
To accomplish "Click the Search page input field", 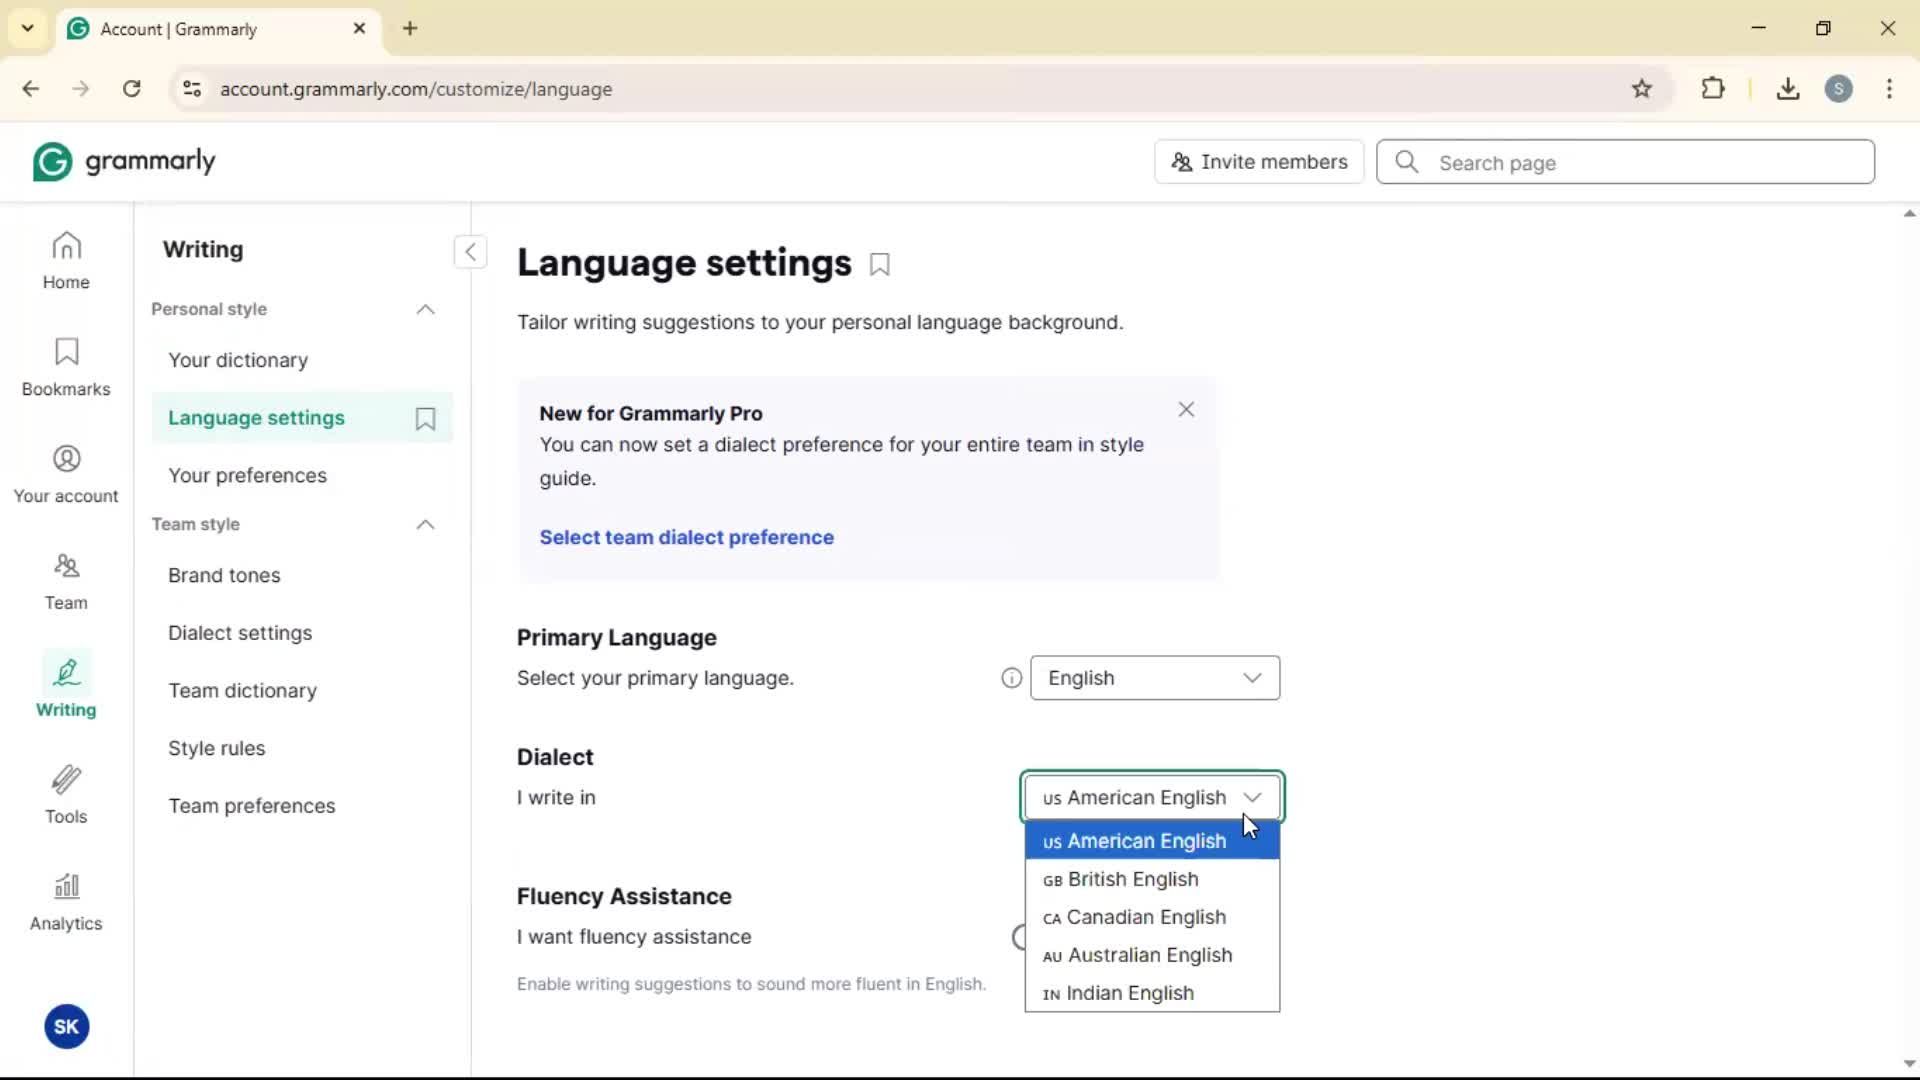I will pyautogui.click(x=1640, y=163).
